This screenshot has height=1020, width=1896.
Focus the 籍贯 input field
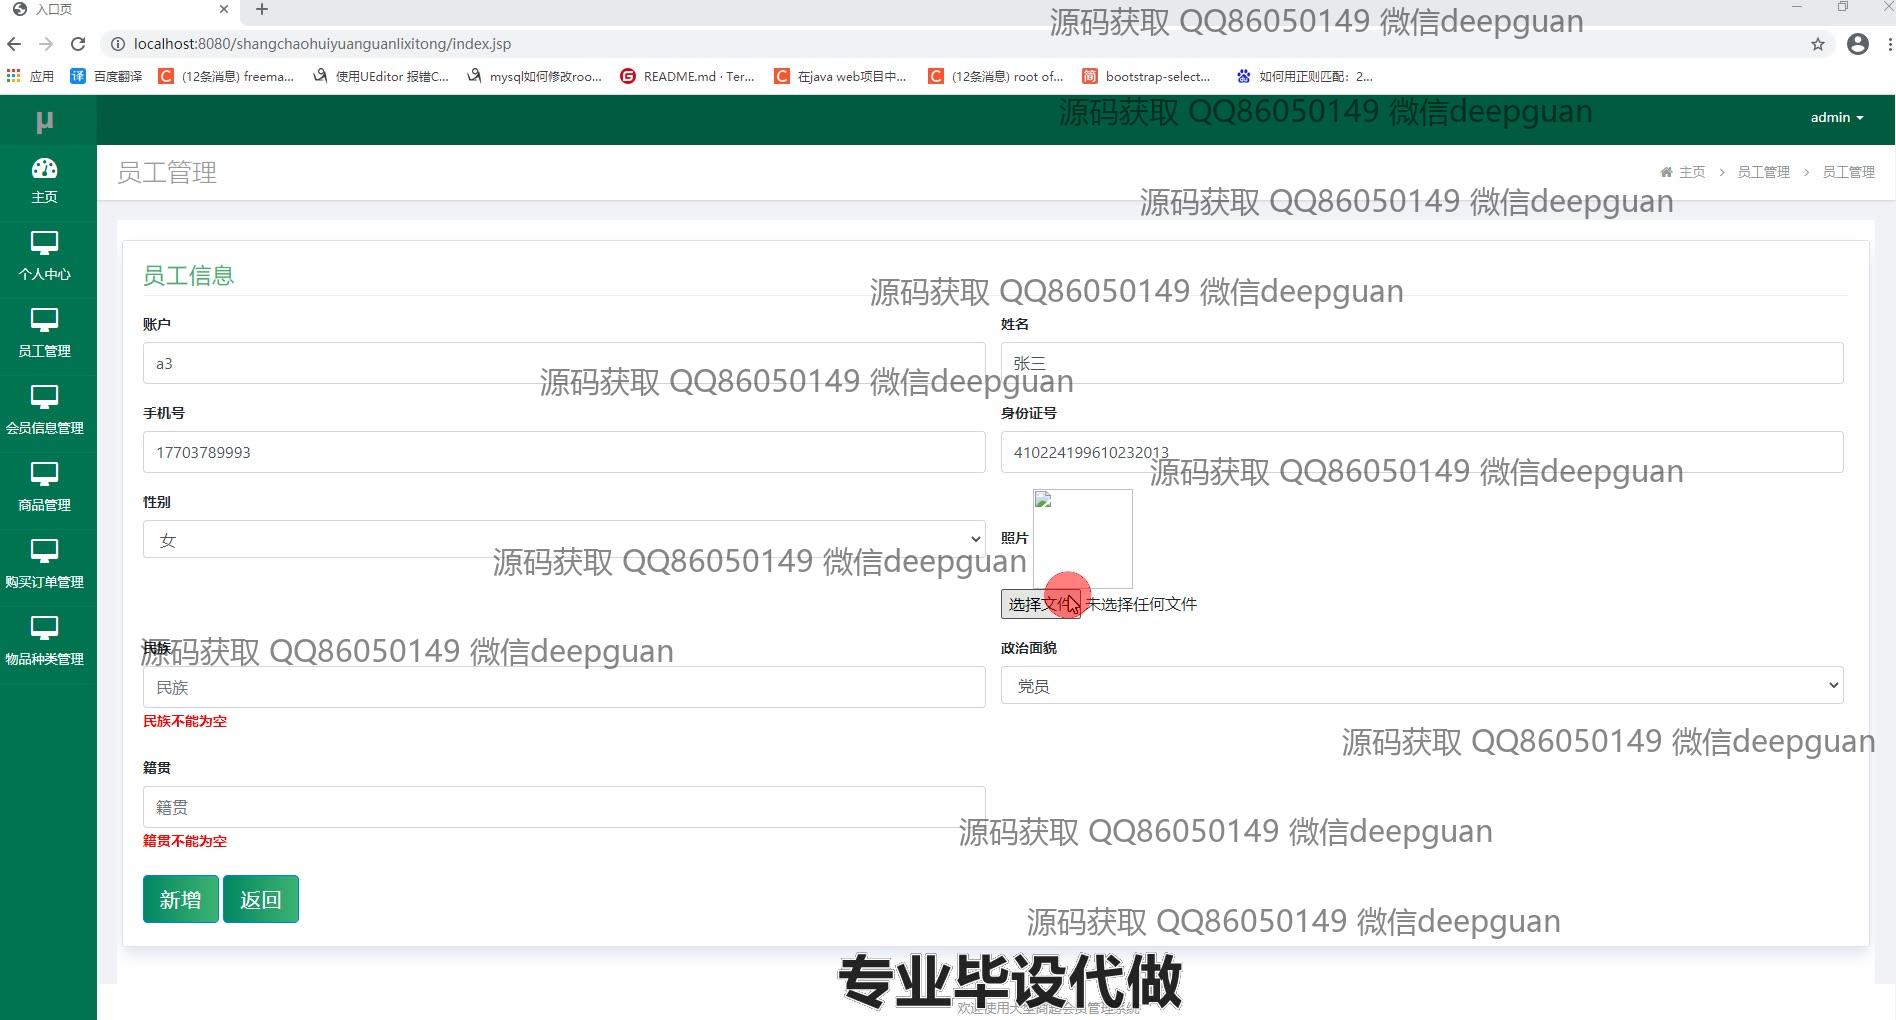(564, 807)
